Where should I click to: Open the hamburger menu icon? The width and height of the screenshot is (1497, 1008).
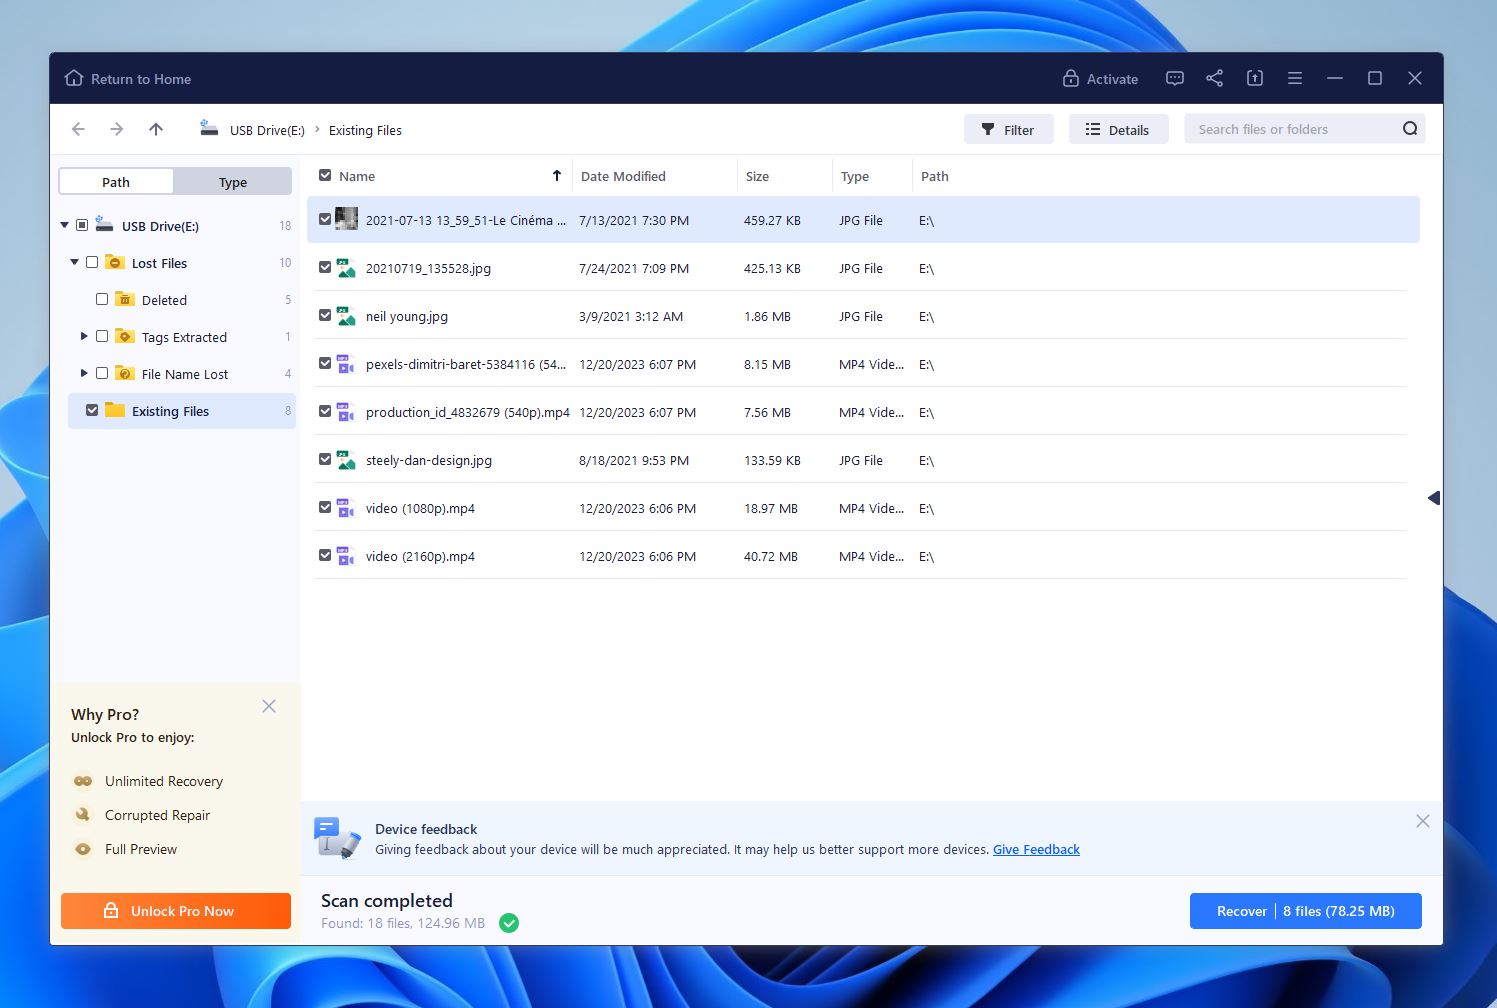1295,78
